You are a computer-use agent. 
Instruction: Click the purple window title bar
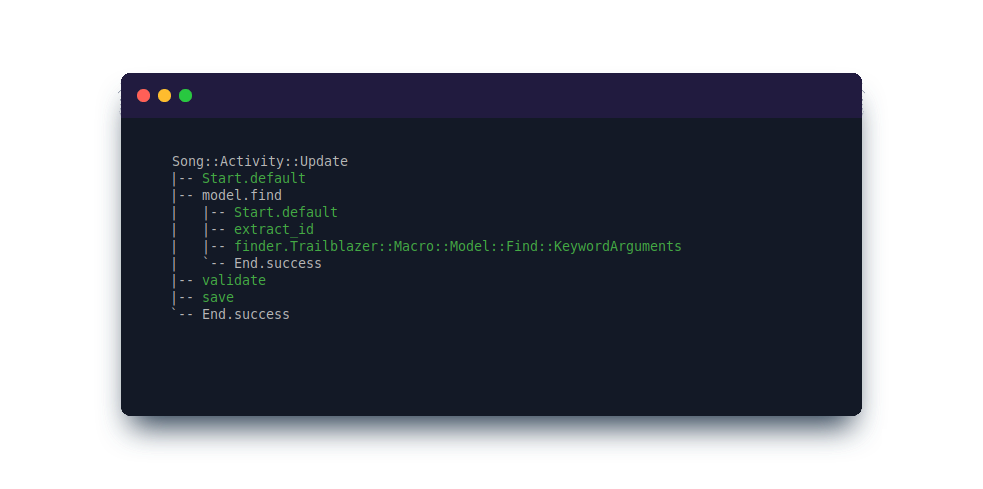(520, 96)
